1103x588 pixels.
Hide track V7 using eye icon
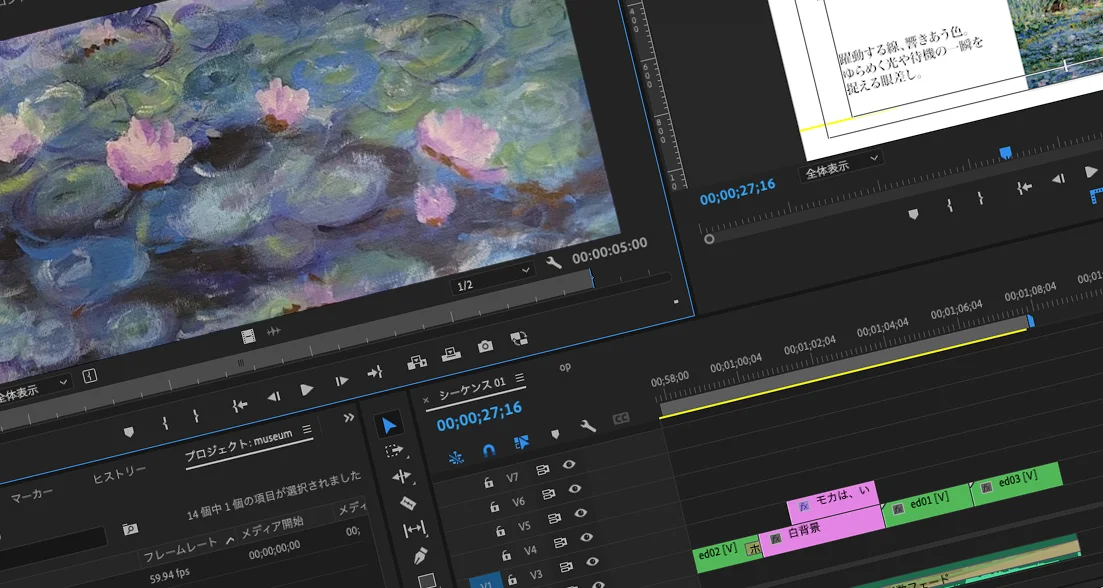(x=569, y=464)
